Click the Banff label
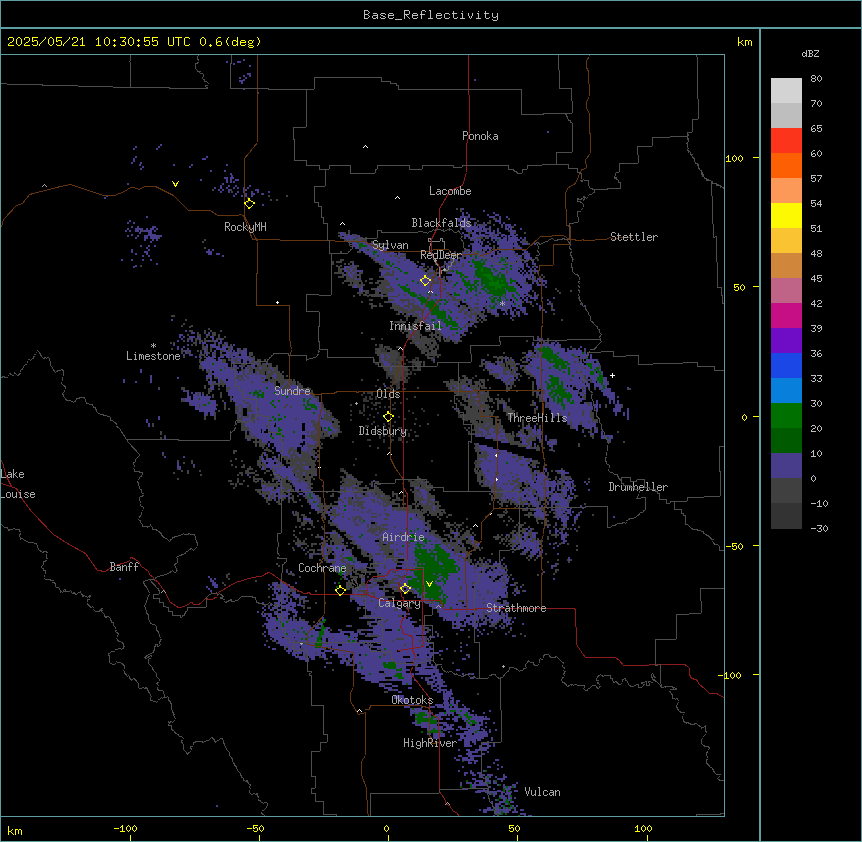 (x=124, y=567)
